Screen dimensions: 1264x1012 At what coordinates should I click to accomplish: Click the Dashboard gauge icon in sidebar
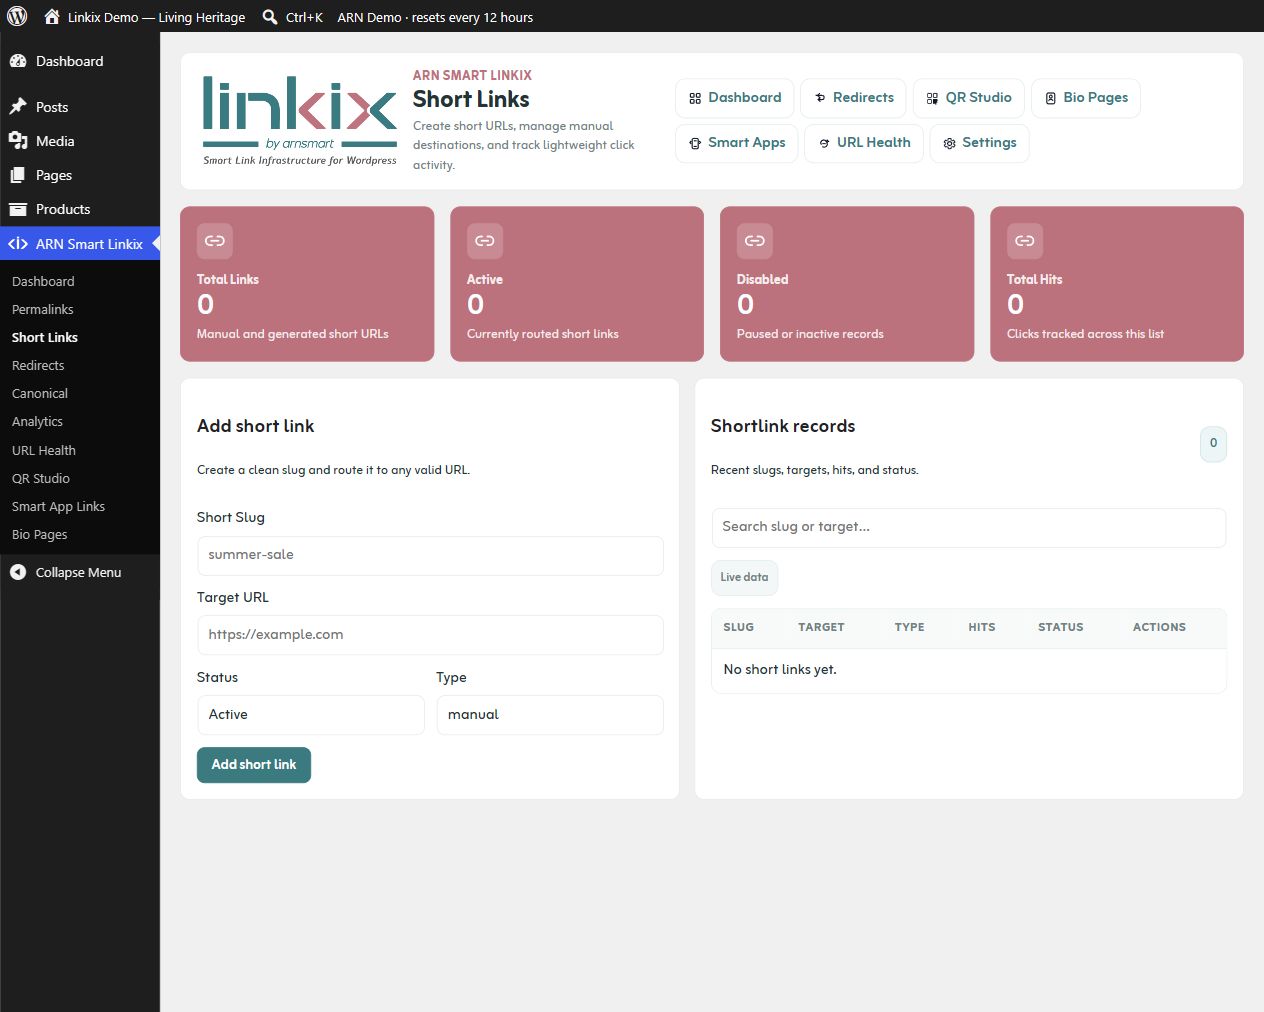(x=18, y=61)
